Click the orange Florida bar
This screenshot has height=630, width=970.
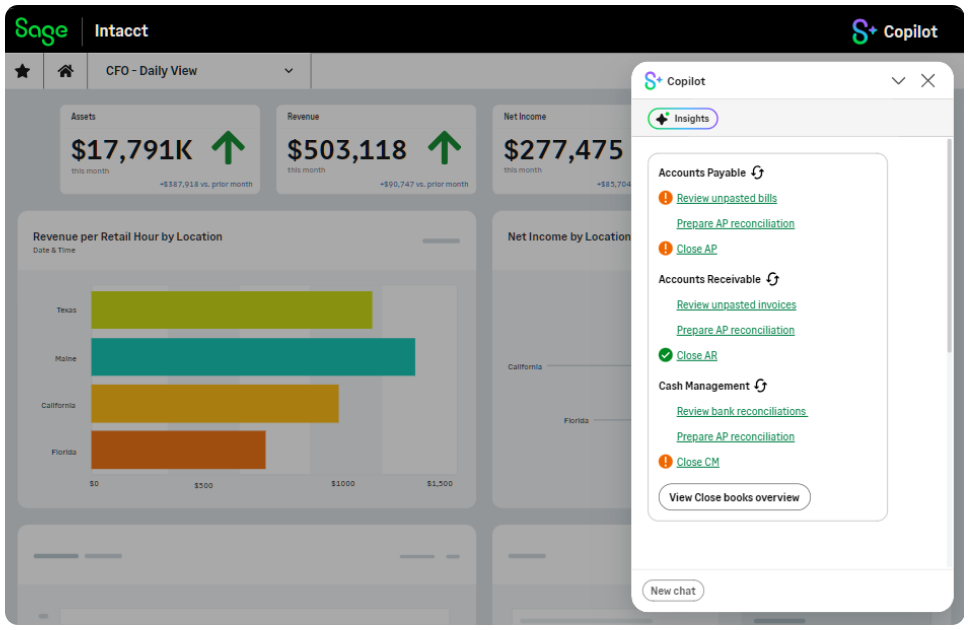coord(178,450)
